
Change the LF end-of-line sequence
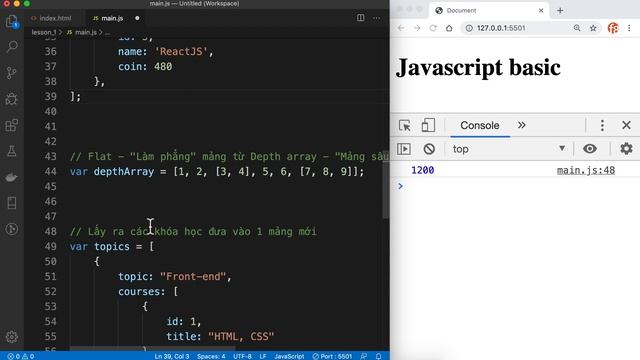pos(263,356)
